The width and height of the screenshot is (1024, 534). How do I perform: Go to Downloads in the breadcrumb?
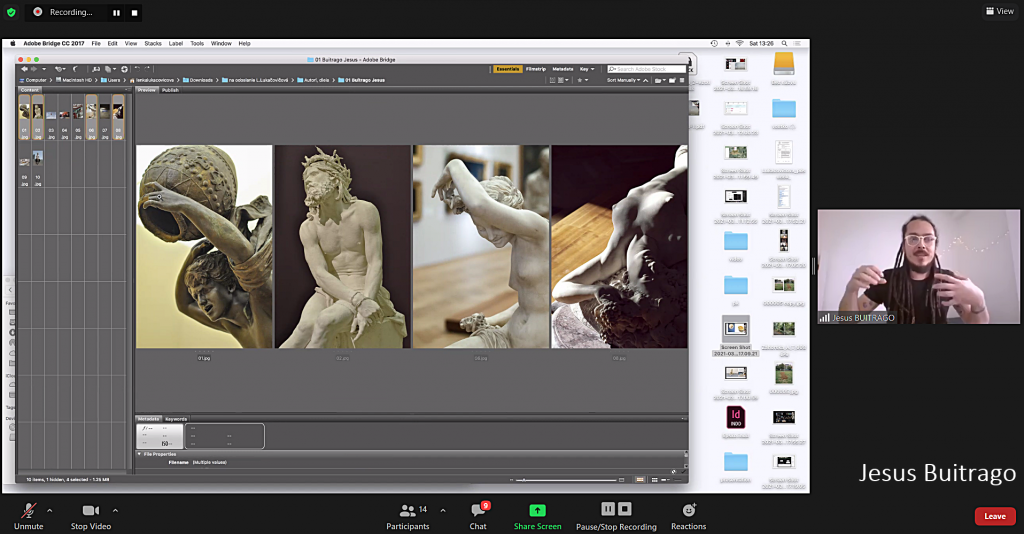click(x=197, y=80)
